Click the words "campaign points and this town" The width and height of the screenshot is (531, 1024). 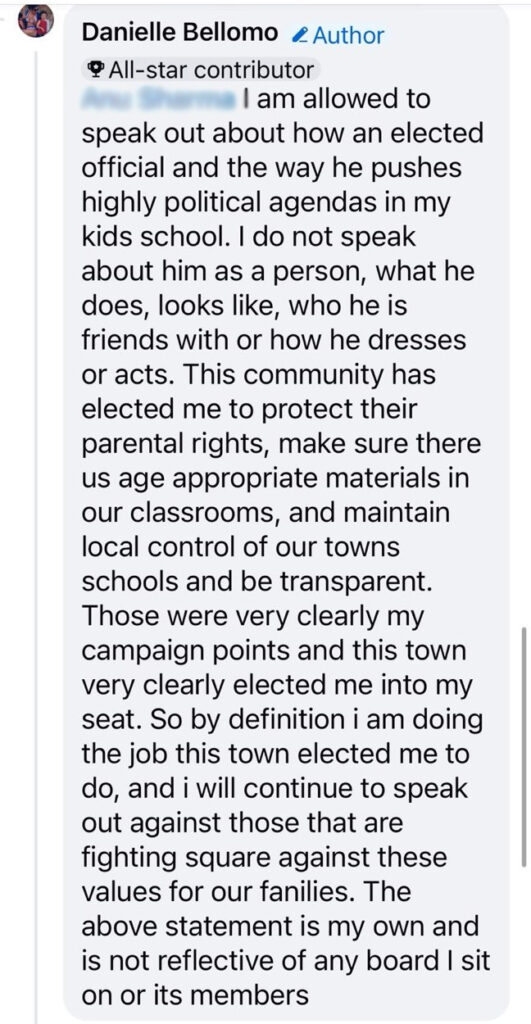(274, 652)
